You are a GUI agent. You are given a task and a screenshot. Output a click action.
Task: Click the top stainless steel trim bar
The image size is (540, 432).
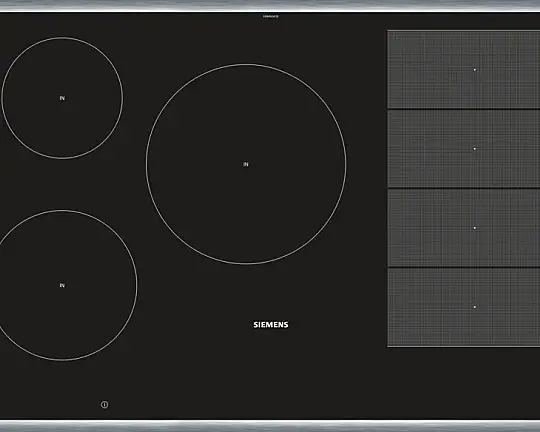click(x=270, y=5)
